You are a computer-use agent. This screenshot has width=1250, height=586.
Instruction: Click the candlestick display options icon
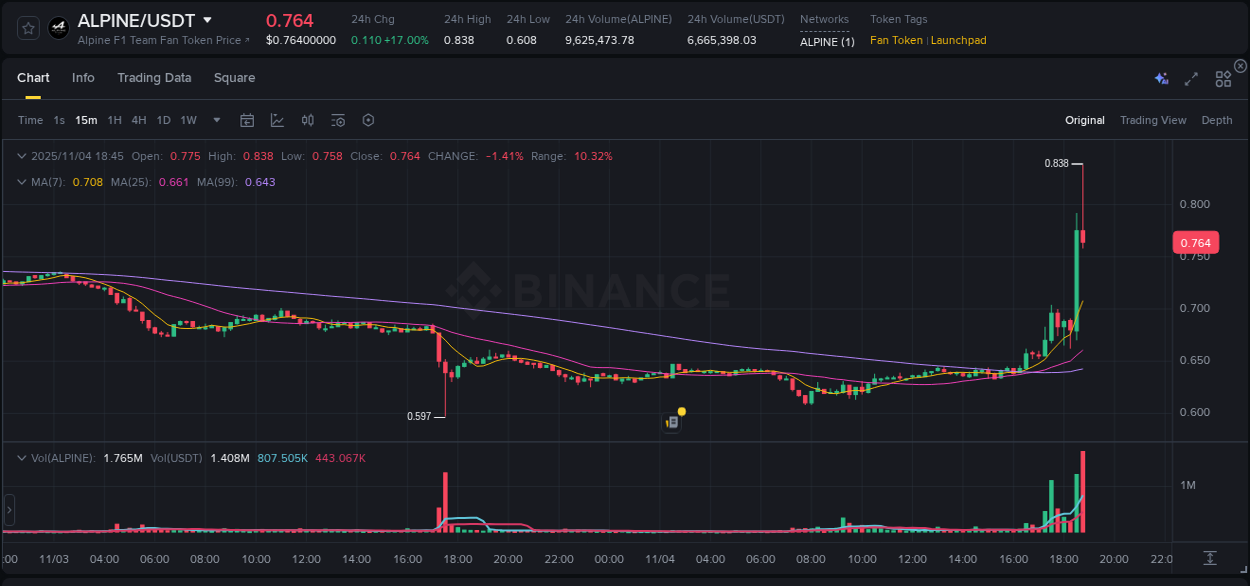click(307, 120)
